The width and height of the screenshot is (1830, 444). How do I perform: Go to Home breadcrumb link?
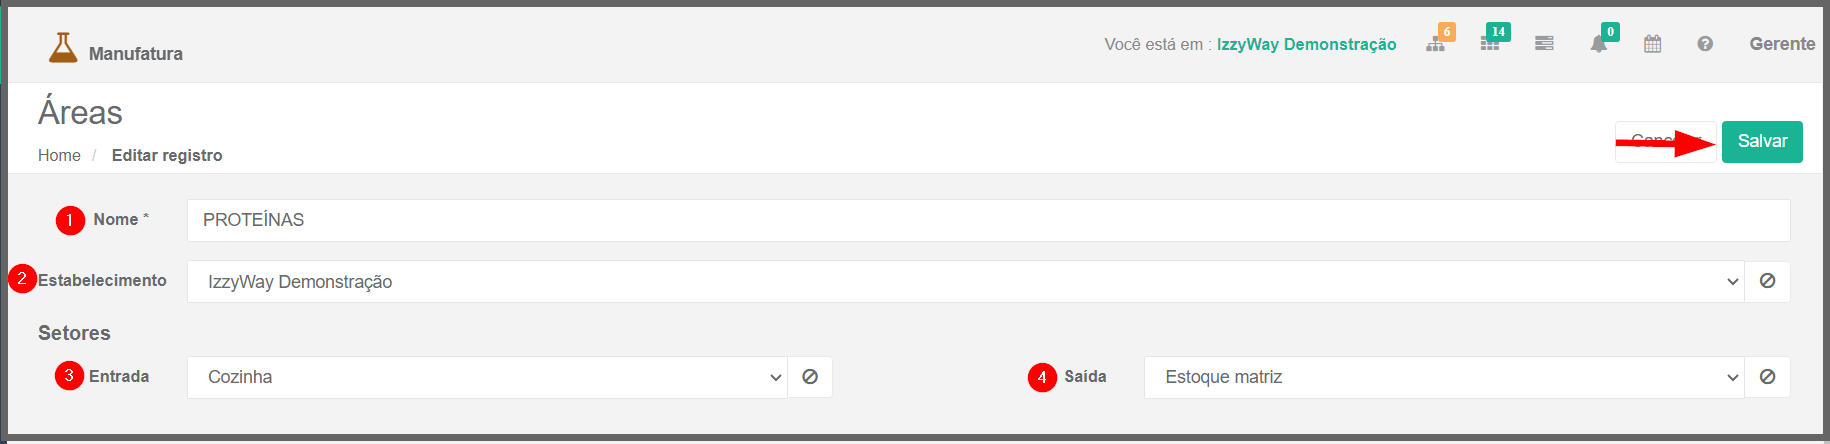[x=59, y=155]
